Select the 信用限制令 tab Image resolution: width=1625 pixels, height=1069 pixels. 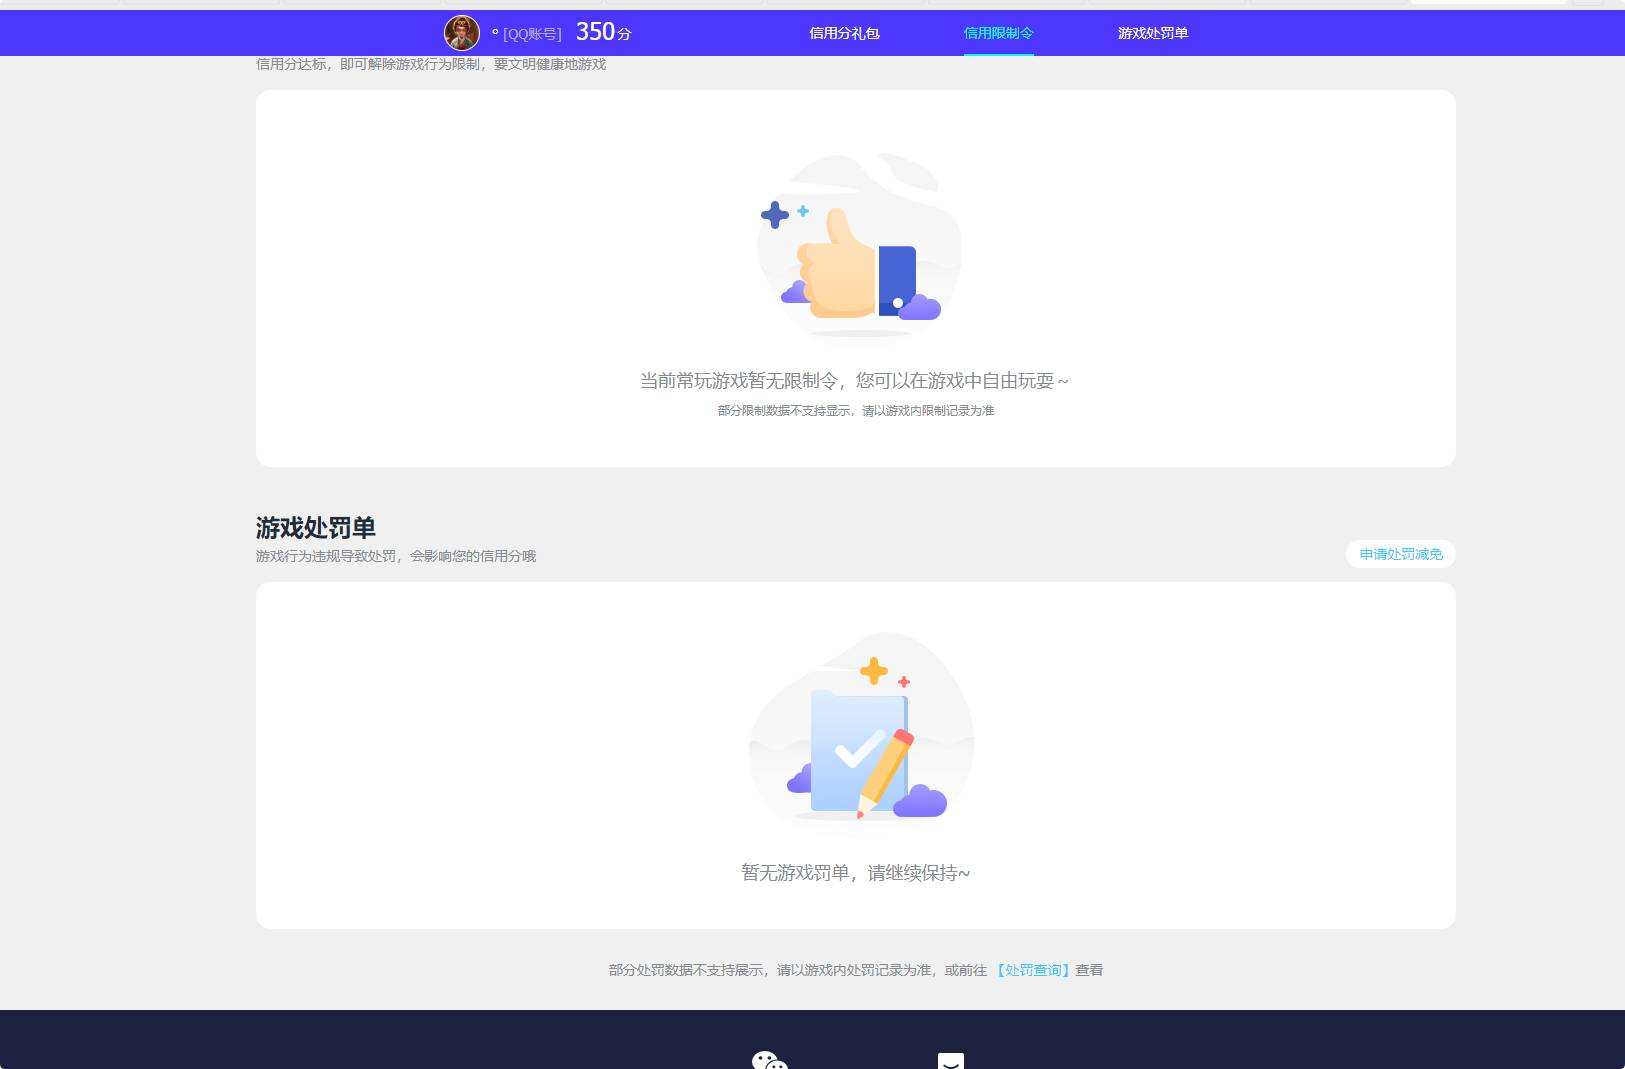pos(998,33)
